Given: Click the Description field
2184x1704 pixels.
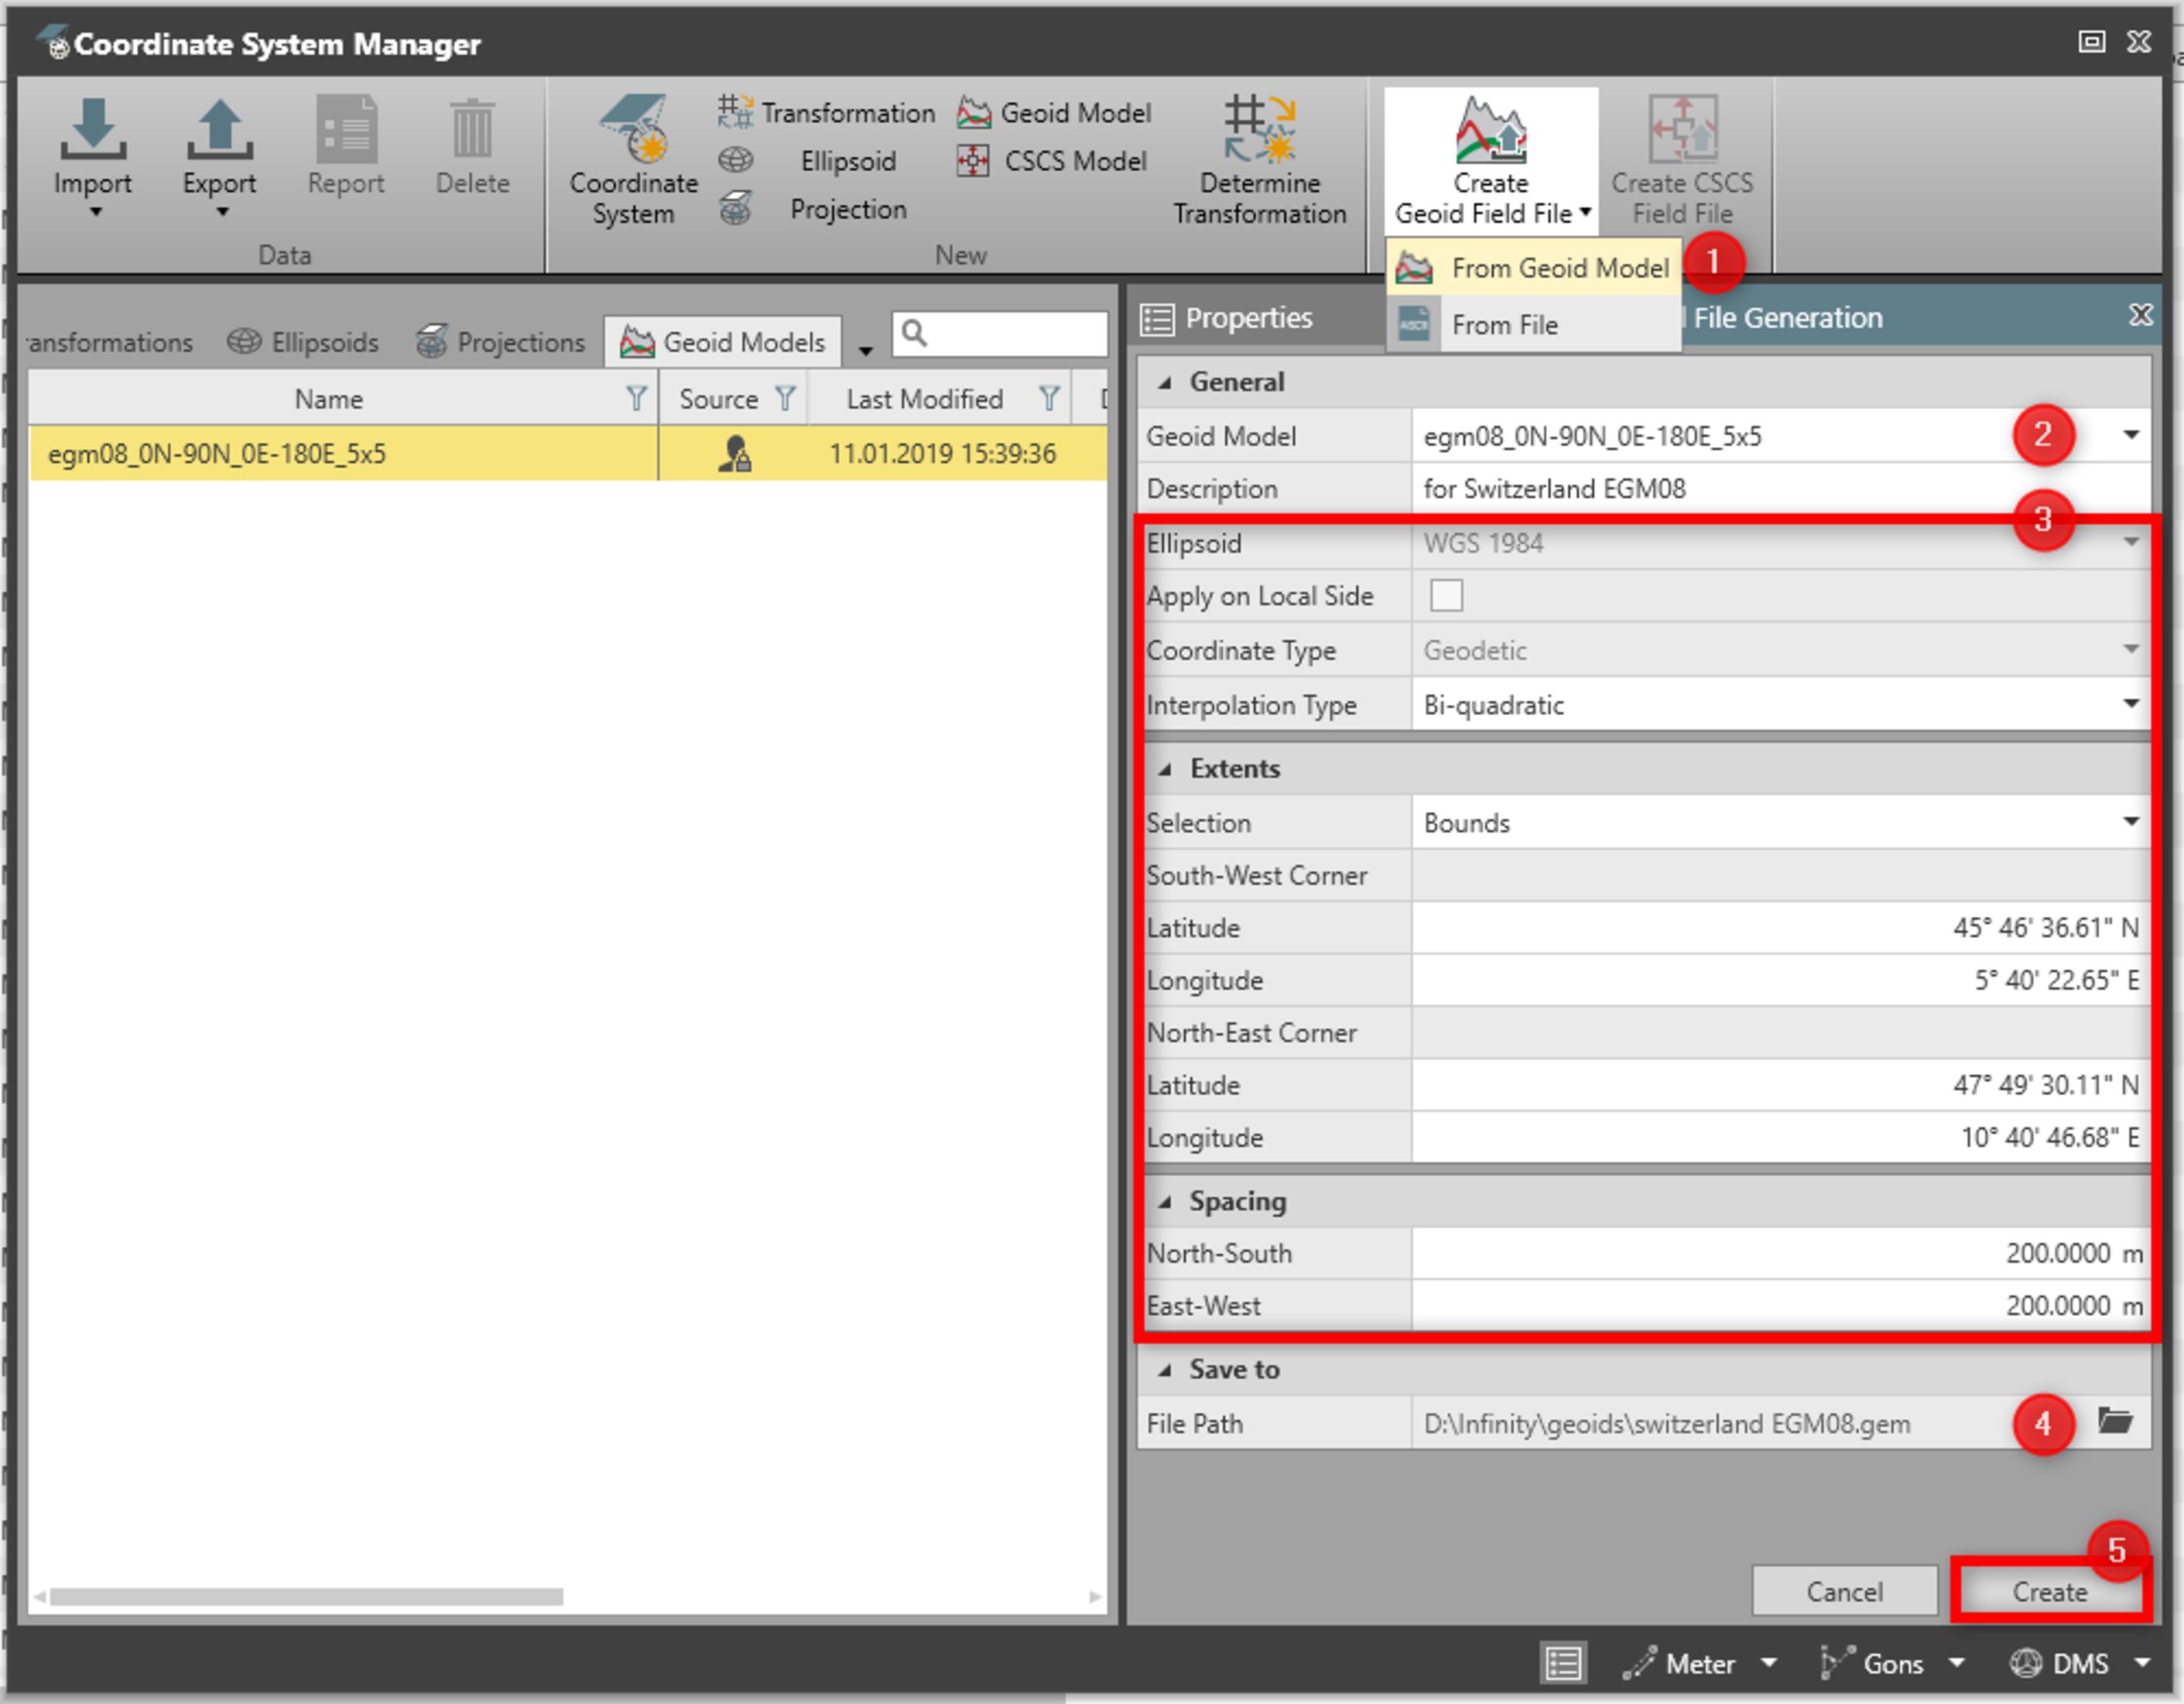Looking at the screenshot, I should (x=1780, y=489).
